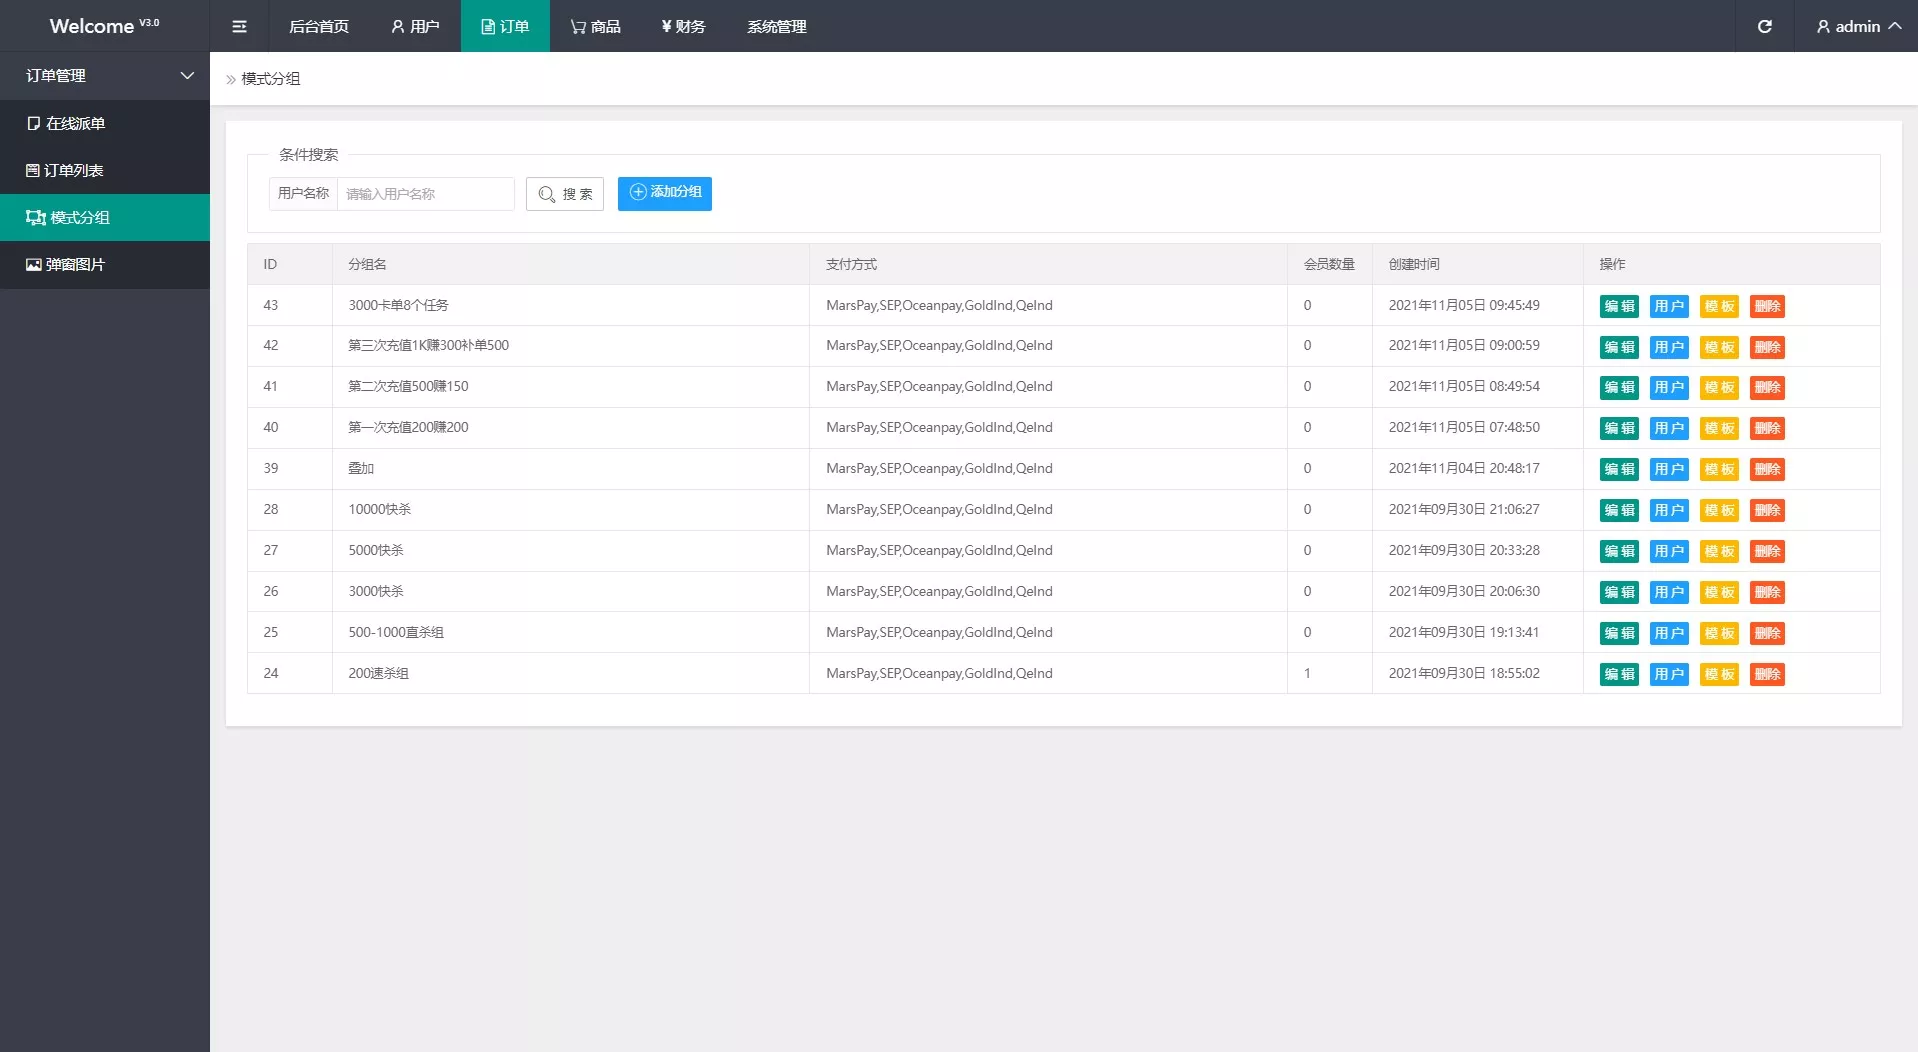
Task: Go to the 财务 top tab
Action: pos(684,26)
